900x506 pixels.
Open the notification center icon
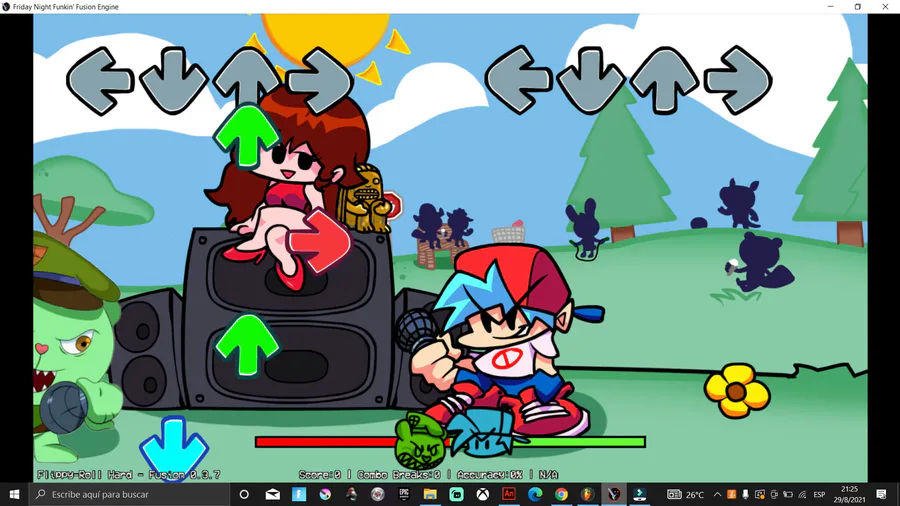click(882, 494)
